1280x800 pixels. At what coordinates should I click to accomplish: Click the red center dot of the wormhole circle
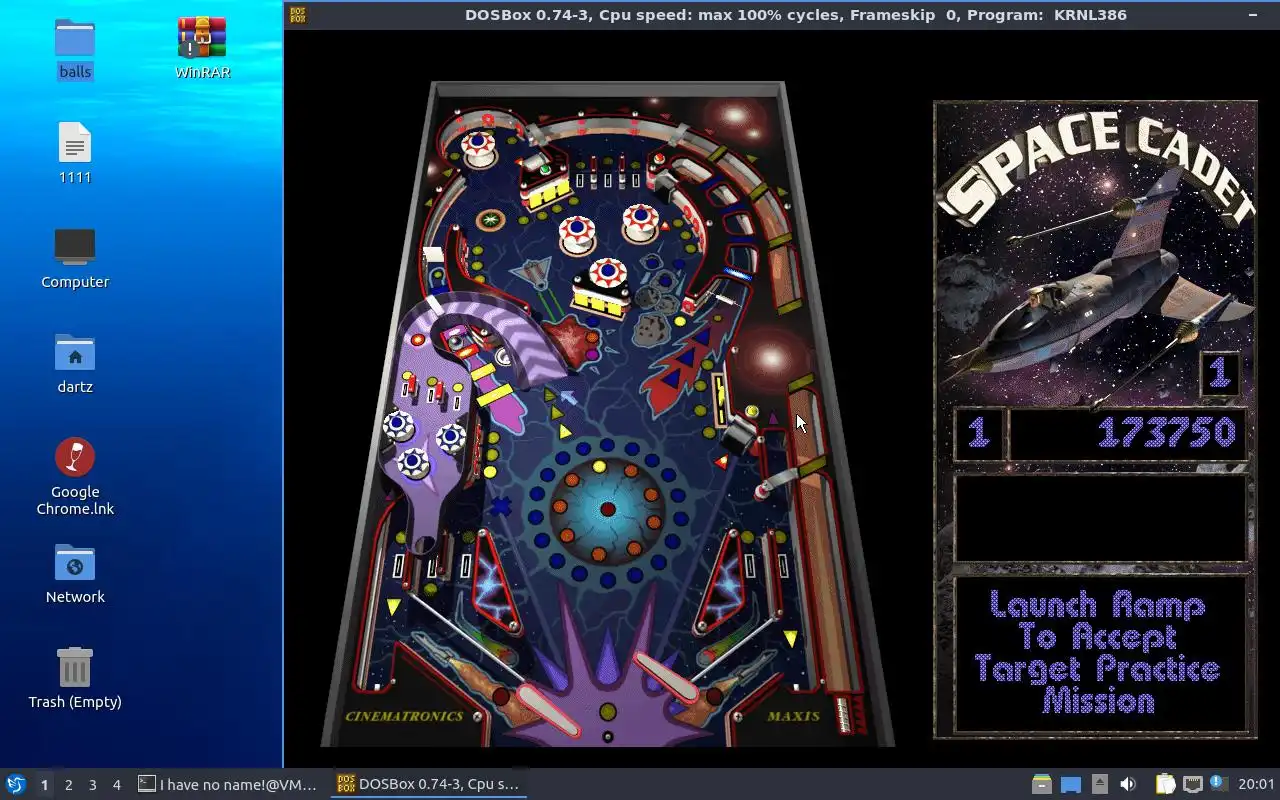click(x=607, y=510)
